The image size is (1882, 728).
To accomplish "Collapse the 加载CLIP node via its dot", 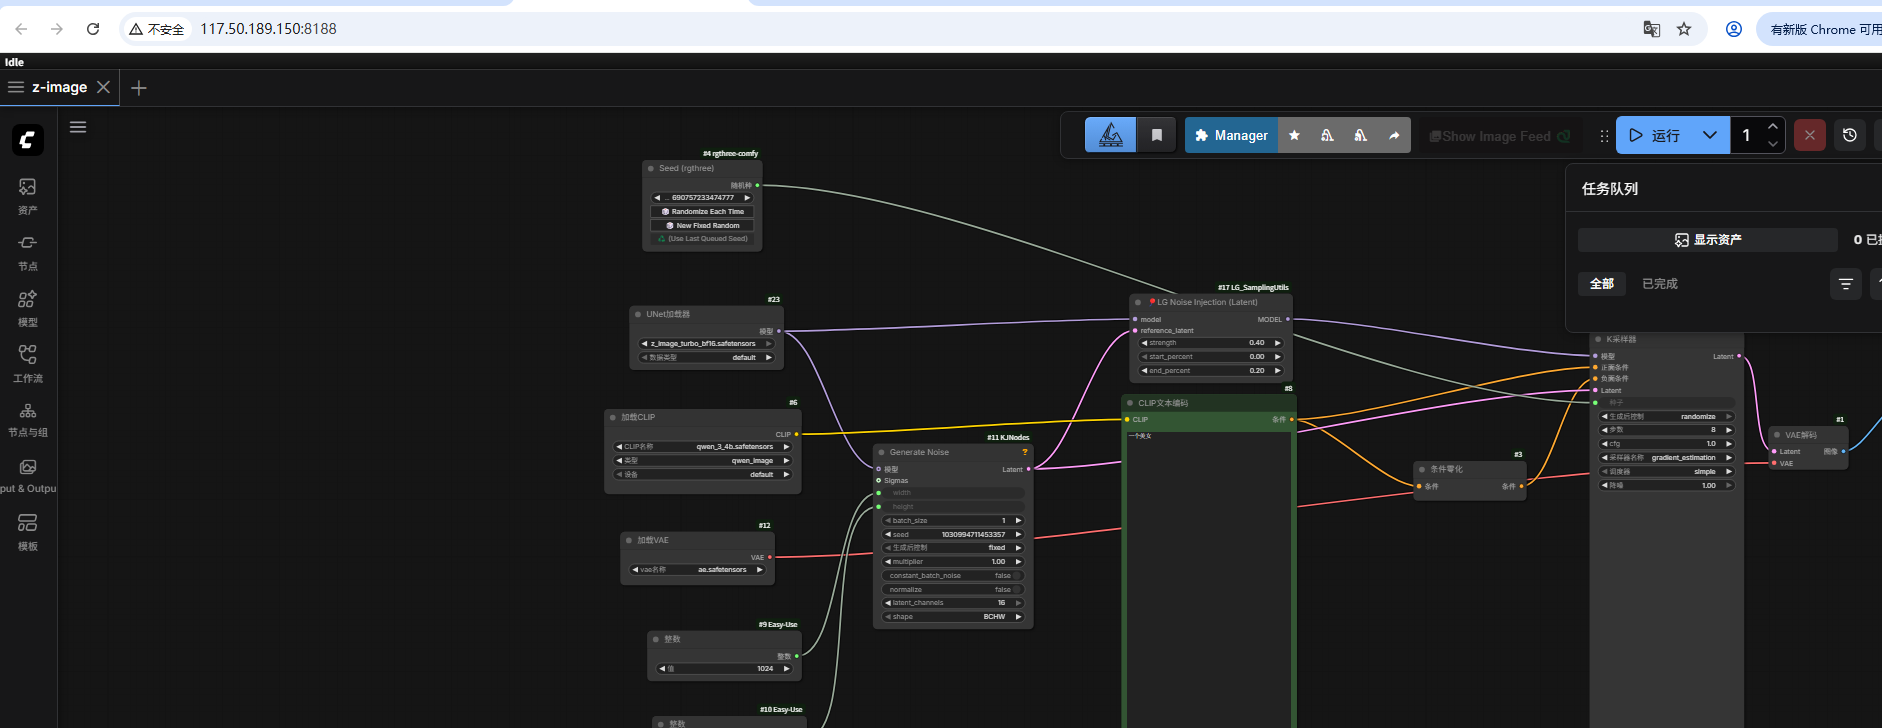I will pyautogui.click(x=613, y=418).
